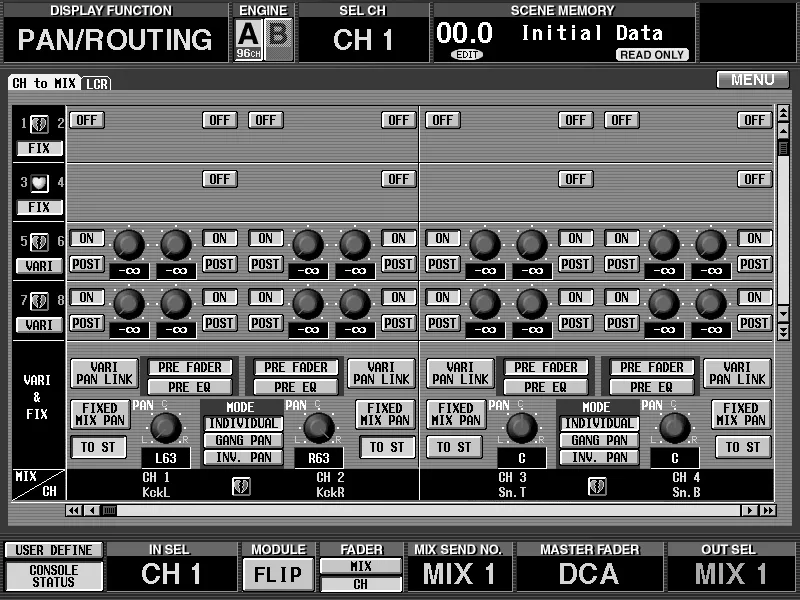Click the horizontal double-left rewind arrow

pos(73,510)
